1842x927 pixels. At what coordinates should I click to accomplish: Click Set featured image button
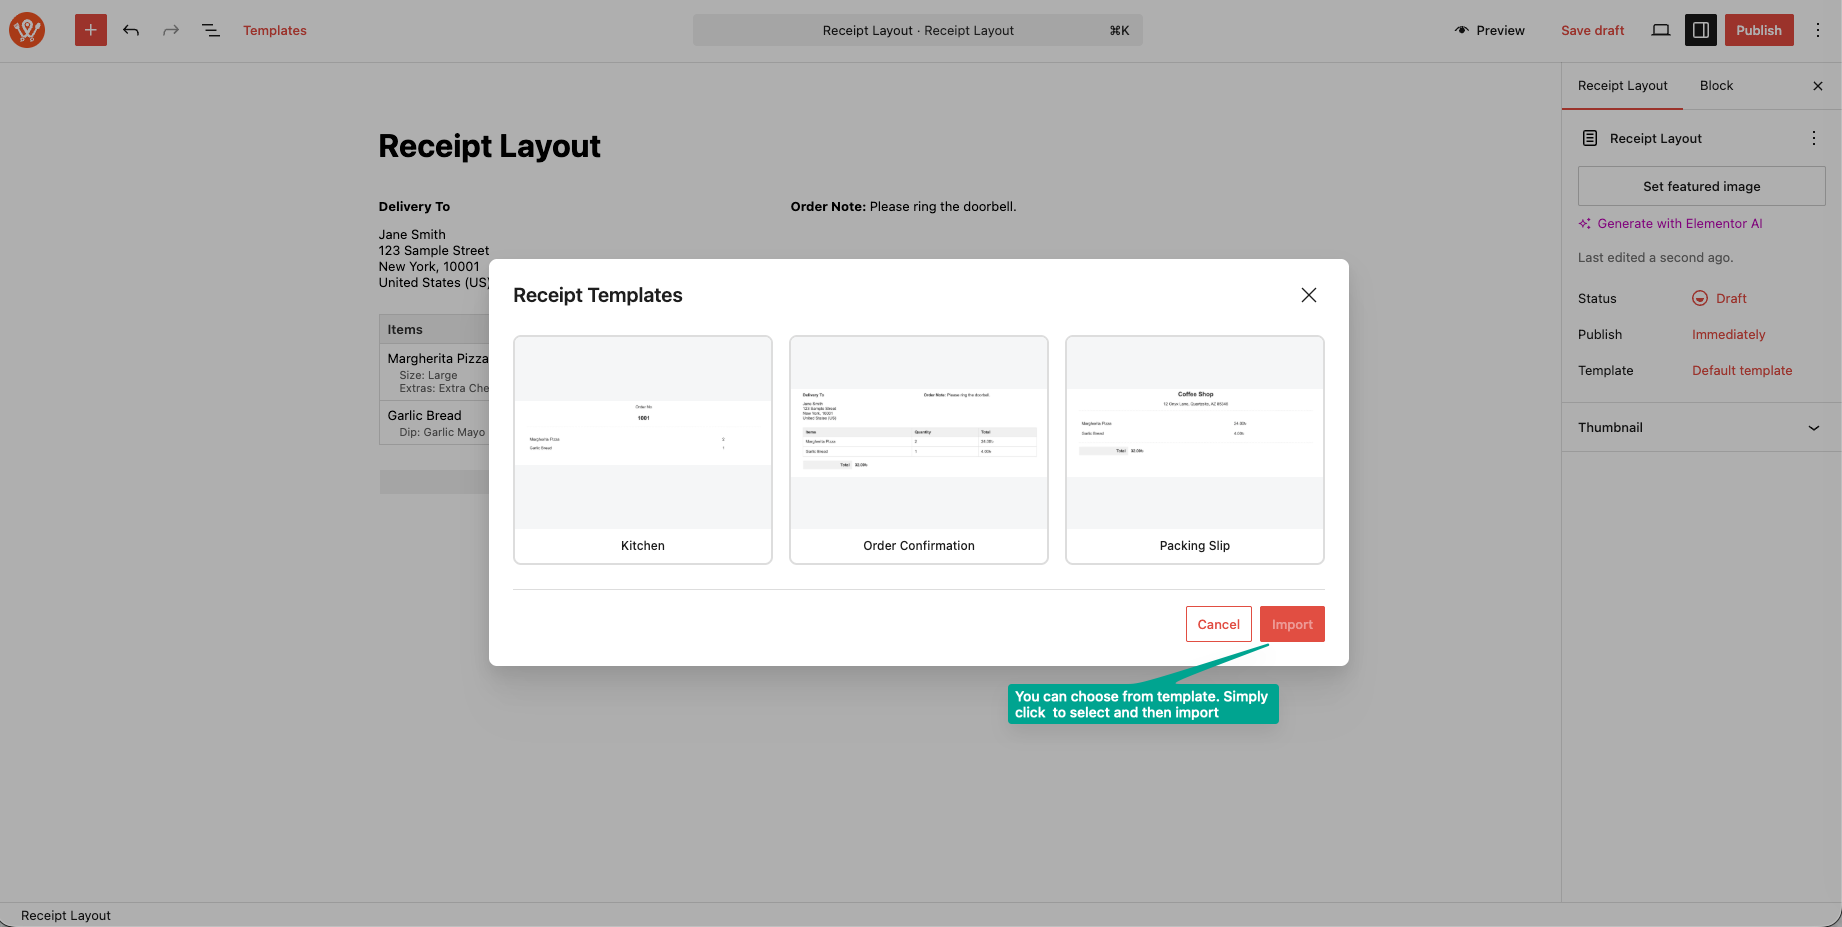coord(1702,186)
